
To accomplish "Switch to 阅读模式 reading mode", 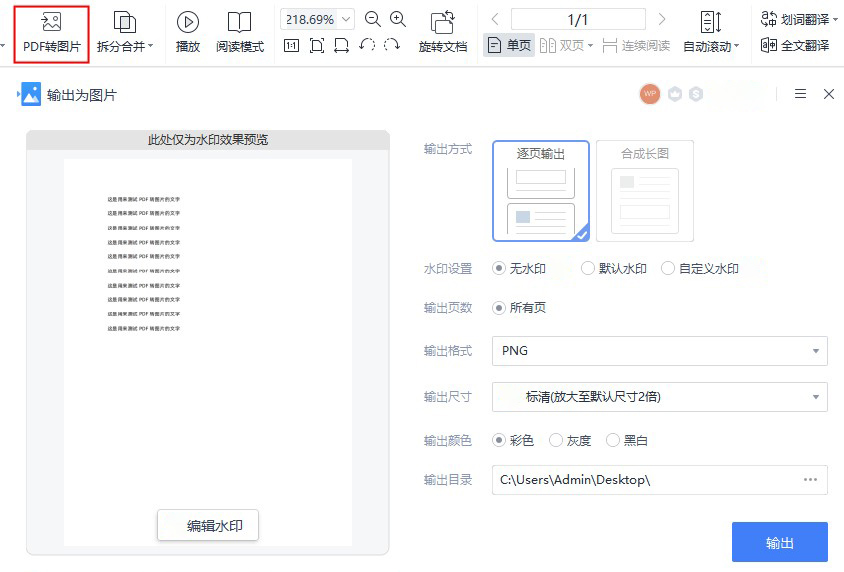I will 240,34.
